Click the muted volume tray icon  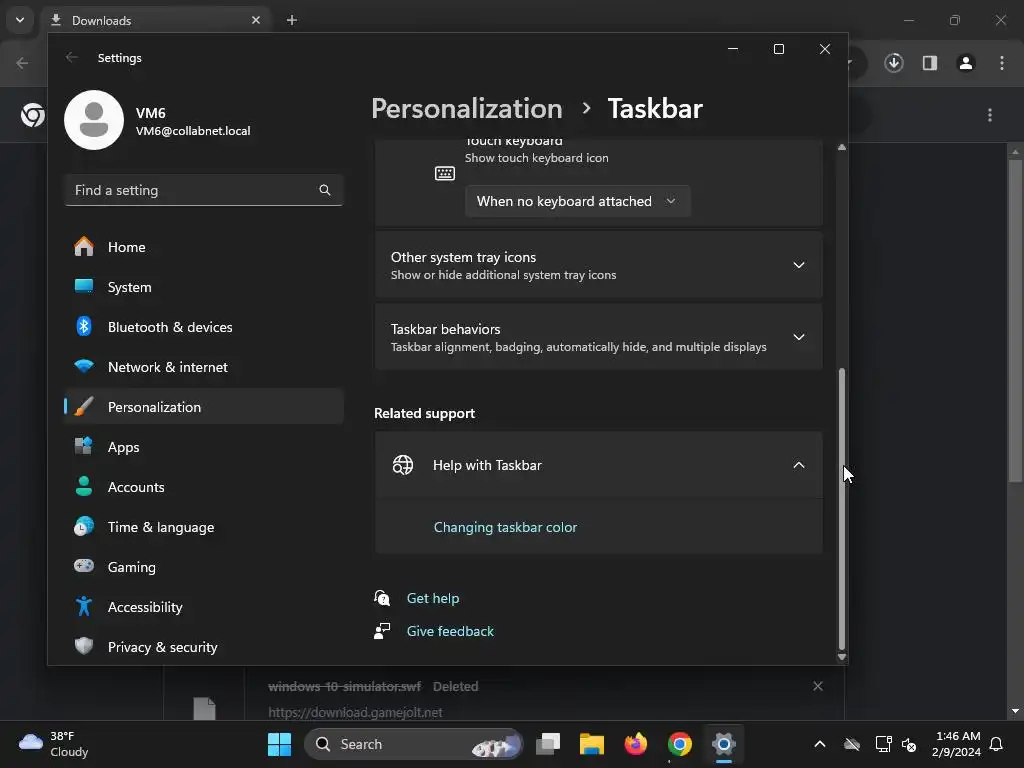tap(909, 744)
